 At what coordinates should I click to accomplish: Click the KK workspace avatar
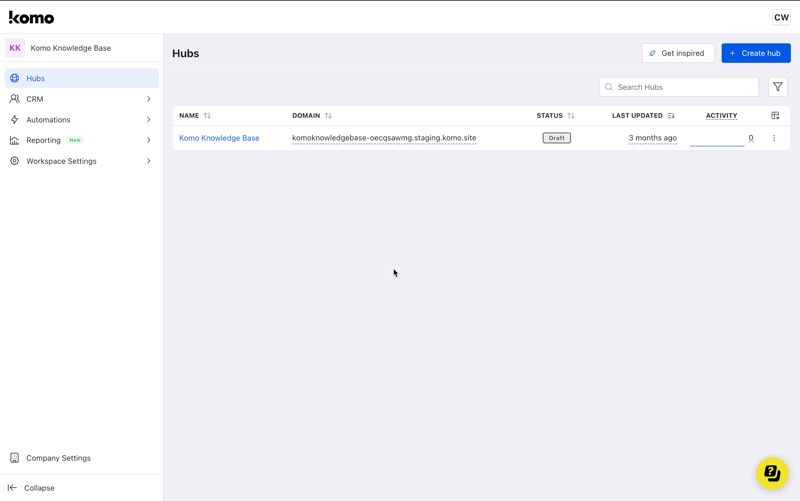point(15,48)
